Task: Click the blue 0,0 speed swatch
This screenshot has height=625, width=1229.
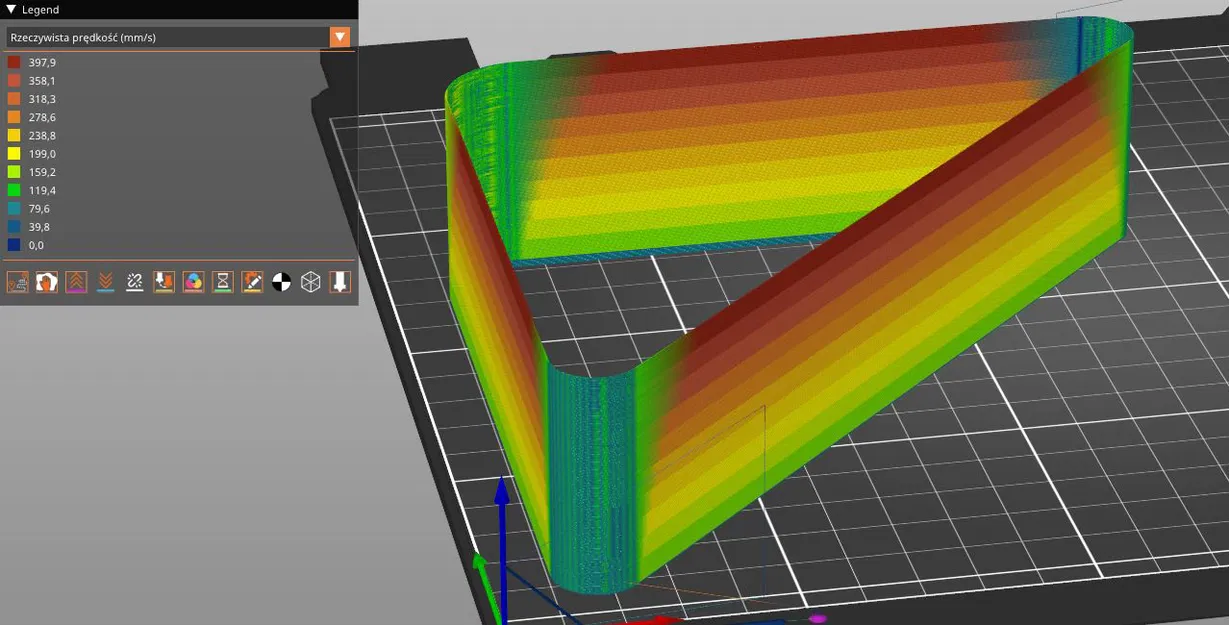Action: point(11,245)
